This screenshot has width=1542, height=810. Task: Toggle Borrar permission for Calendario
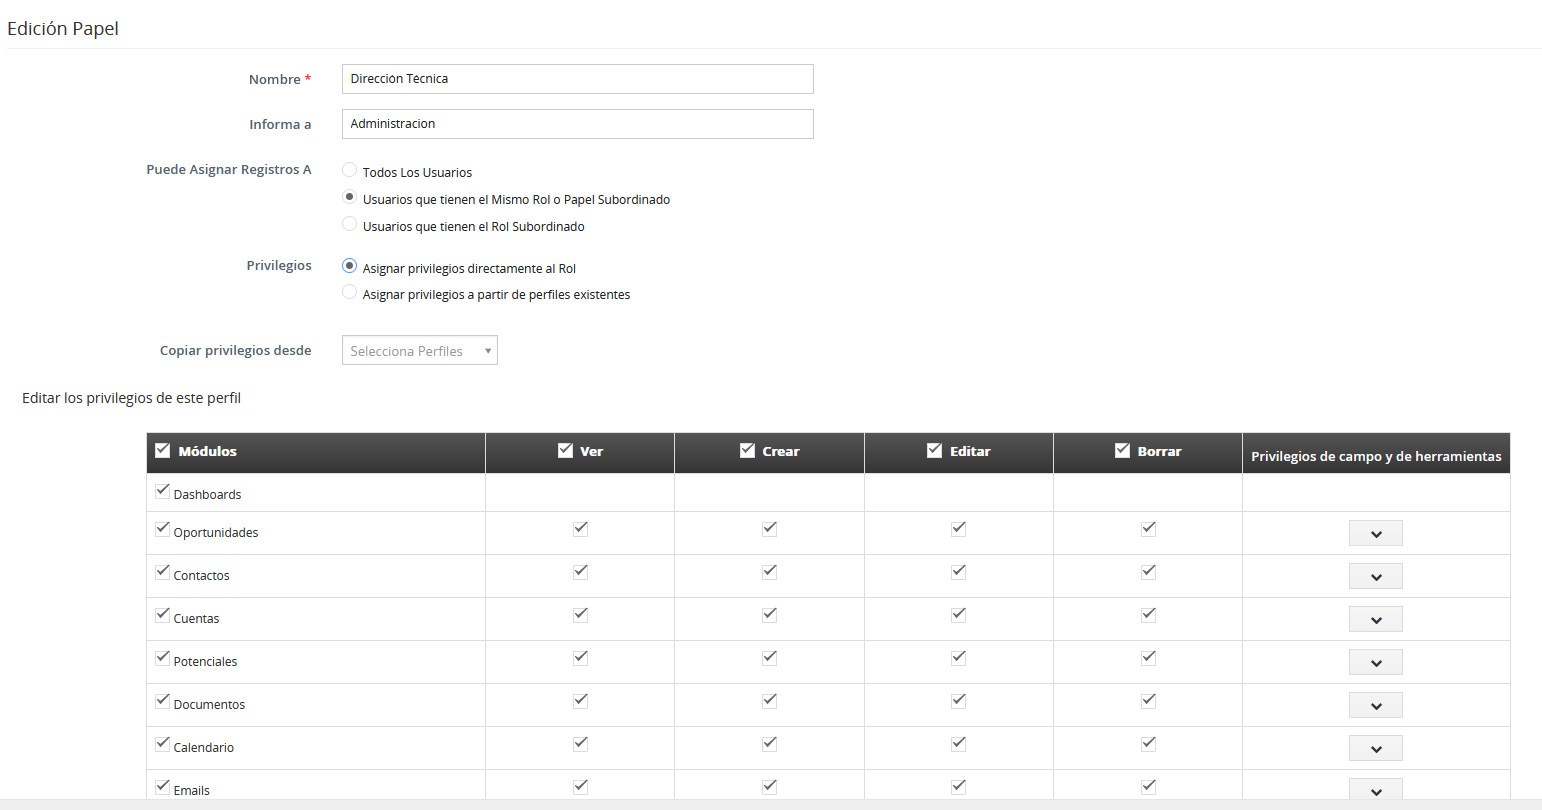1148,744
